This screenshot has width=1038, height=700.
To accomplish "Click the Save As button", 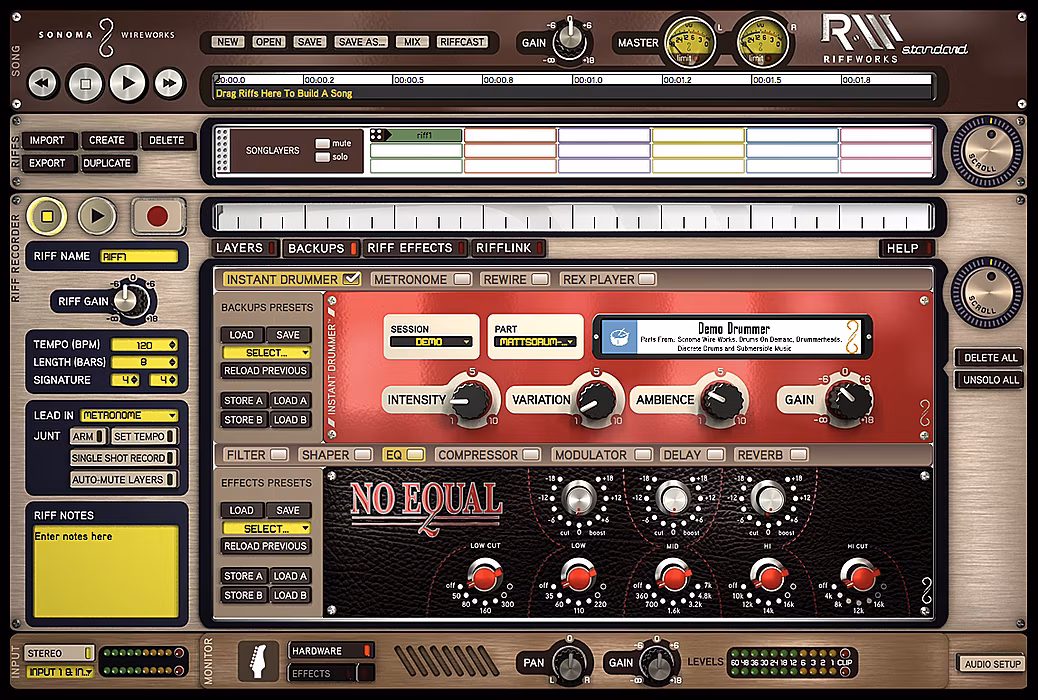I will [x=361, y=42].
